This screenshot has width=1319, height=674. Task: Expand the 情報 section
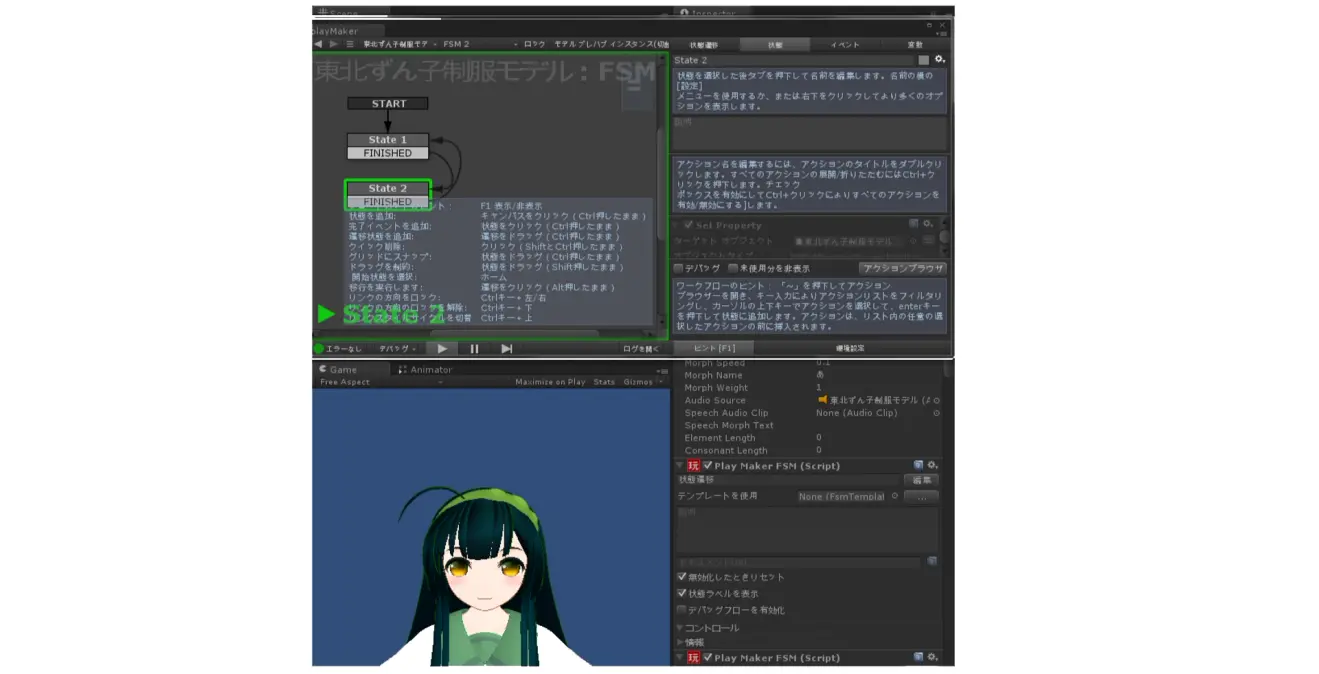[680, 642]
